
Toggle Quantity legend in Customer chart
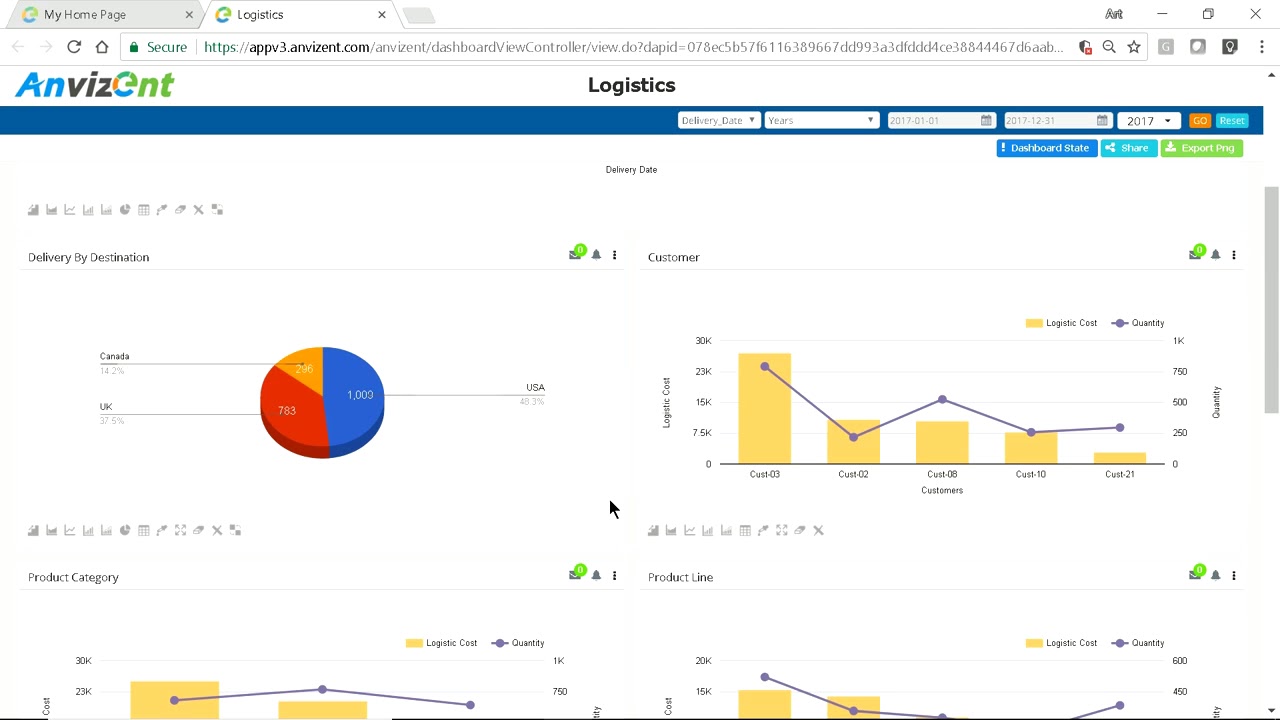tap(1138, 323)
